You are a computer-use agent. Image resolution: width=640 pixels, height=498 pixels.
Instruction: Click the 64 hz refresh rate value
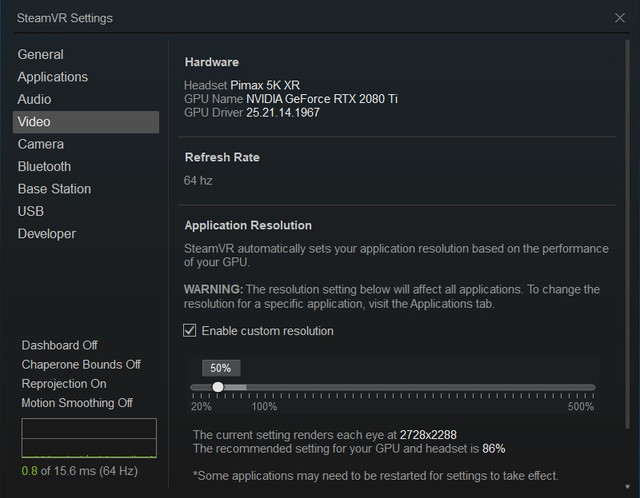[x=198, y=181]
